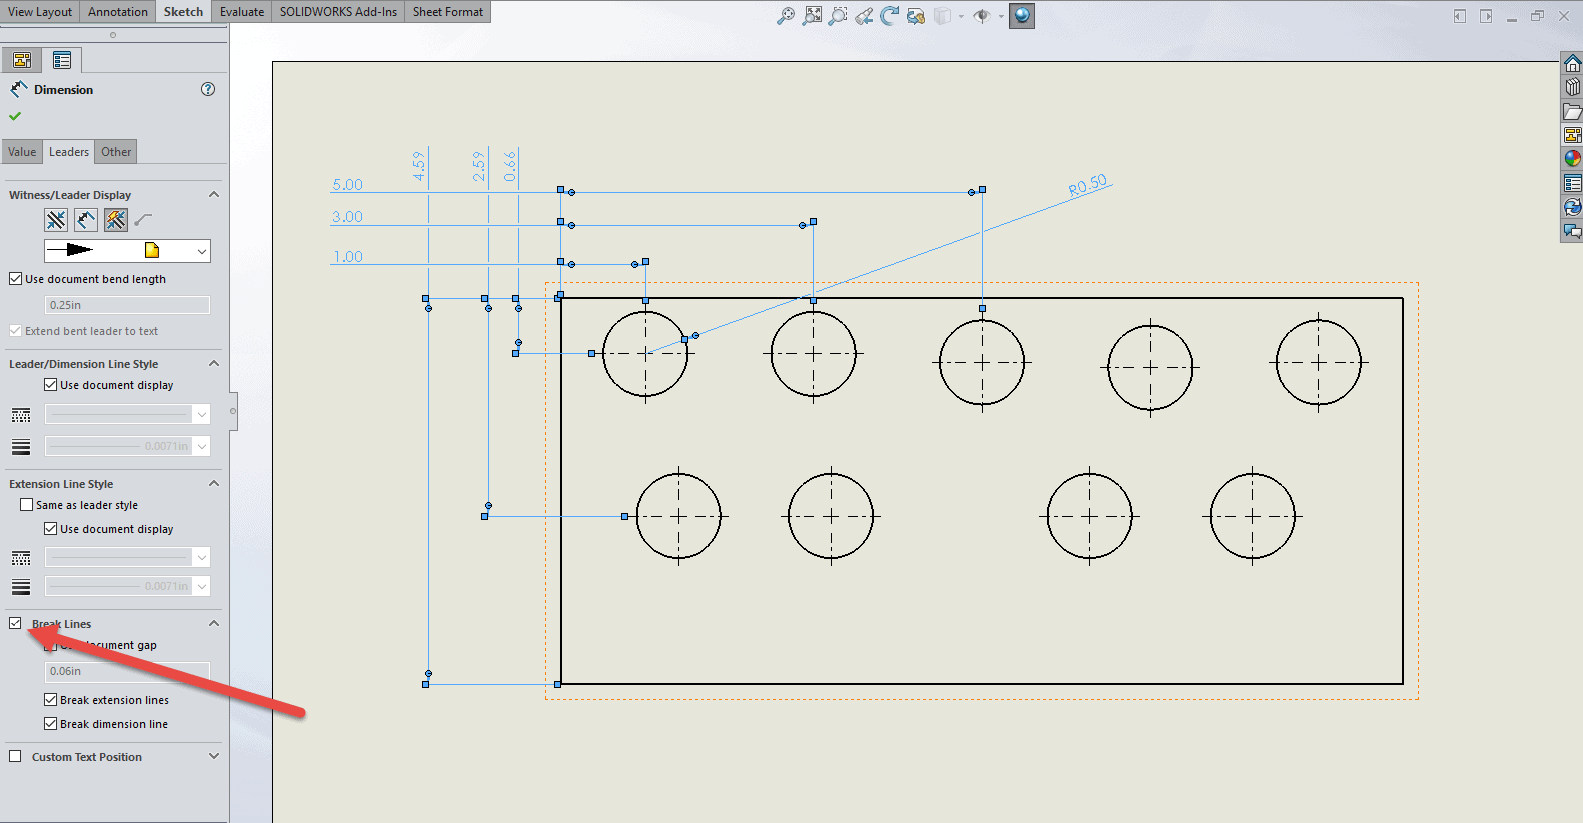Open the Evaluate tab
The width and height of the screenshot is (1583, 823).
(x=242, y=12)
